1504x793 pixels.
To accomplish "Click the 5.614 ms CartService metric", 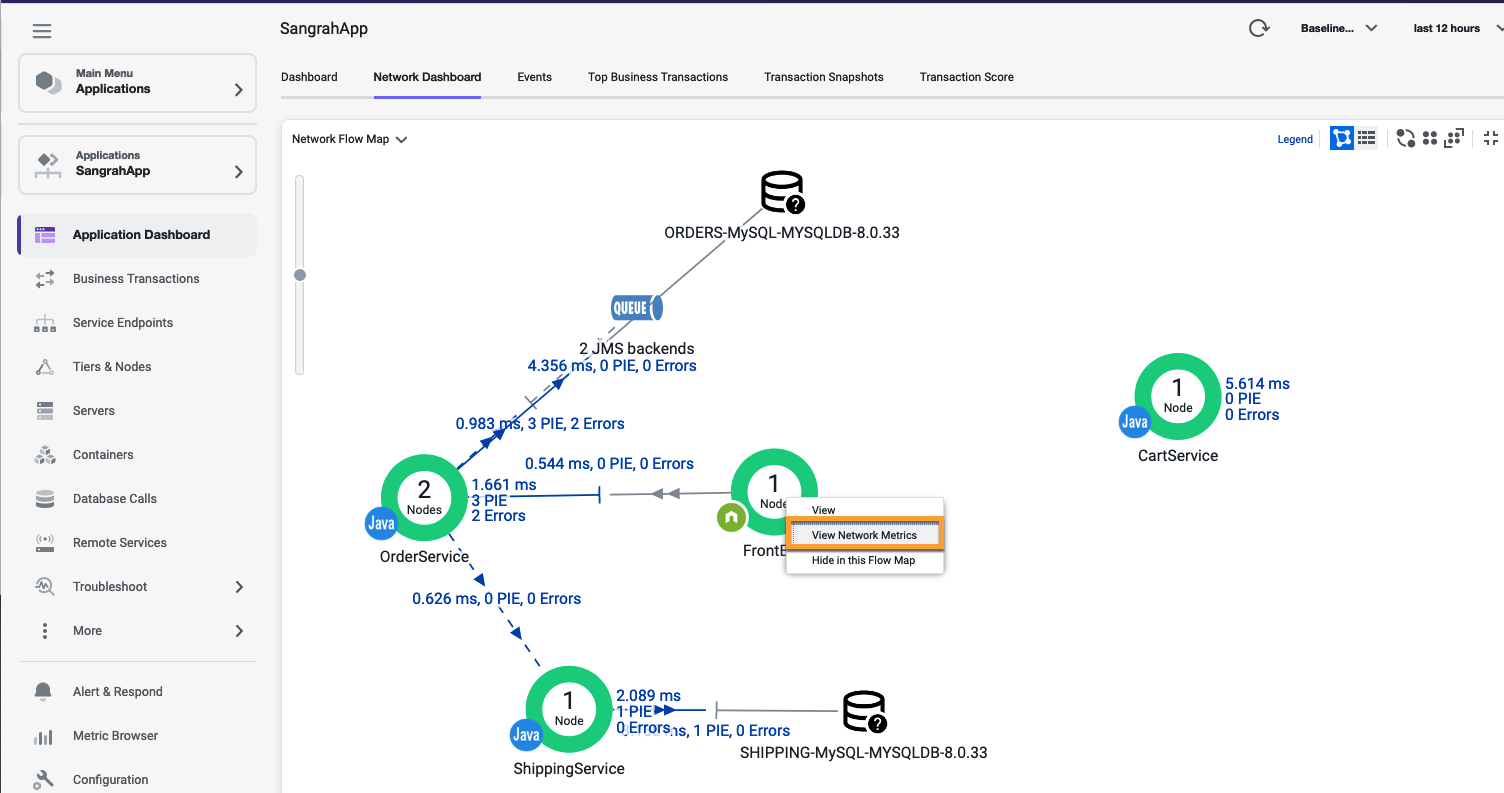I will click(1257, 384).
